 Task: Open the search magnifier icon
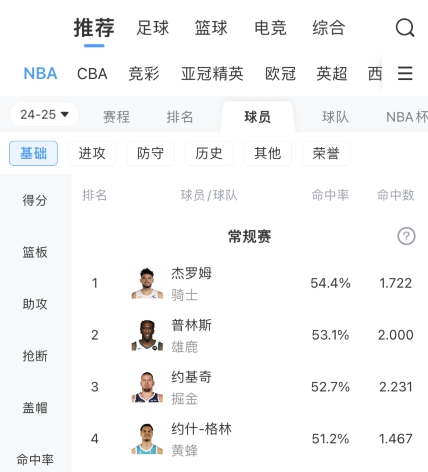405,28
